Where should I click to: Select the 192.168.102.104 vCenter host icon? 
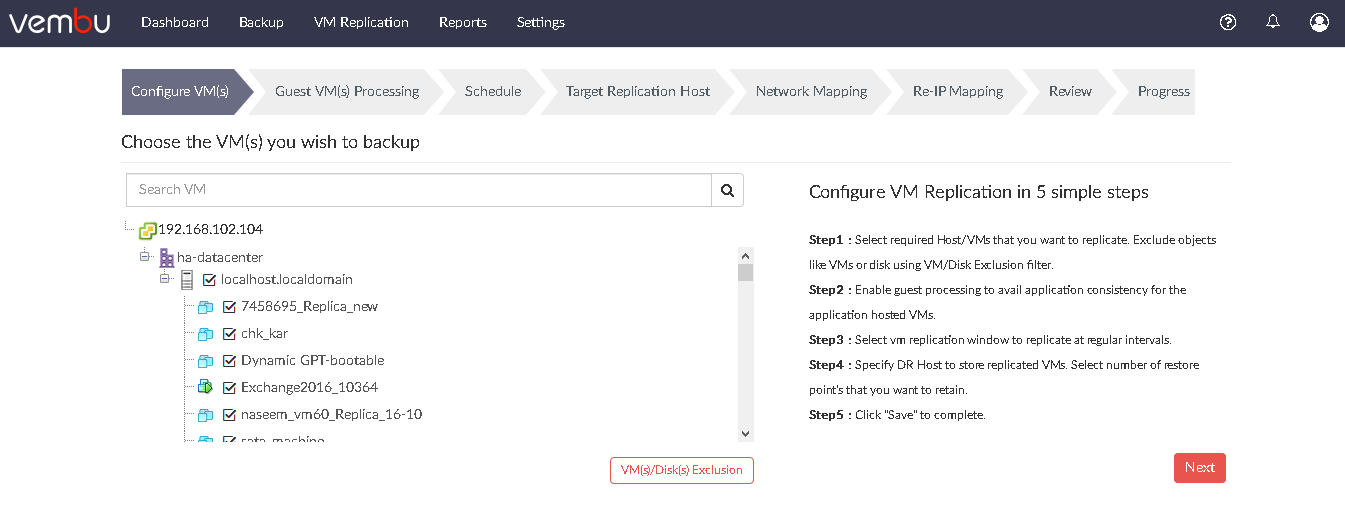point(147,230)
